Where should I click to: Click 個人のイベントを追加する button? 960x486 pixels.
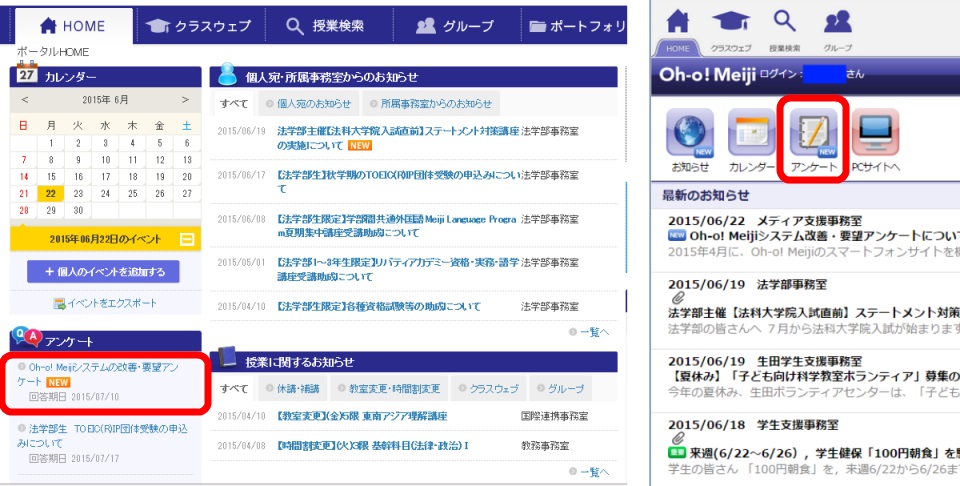[103, 272]
